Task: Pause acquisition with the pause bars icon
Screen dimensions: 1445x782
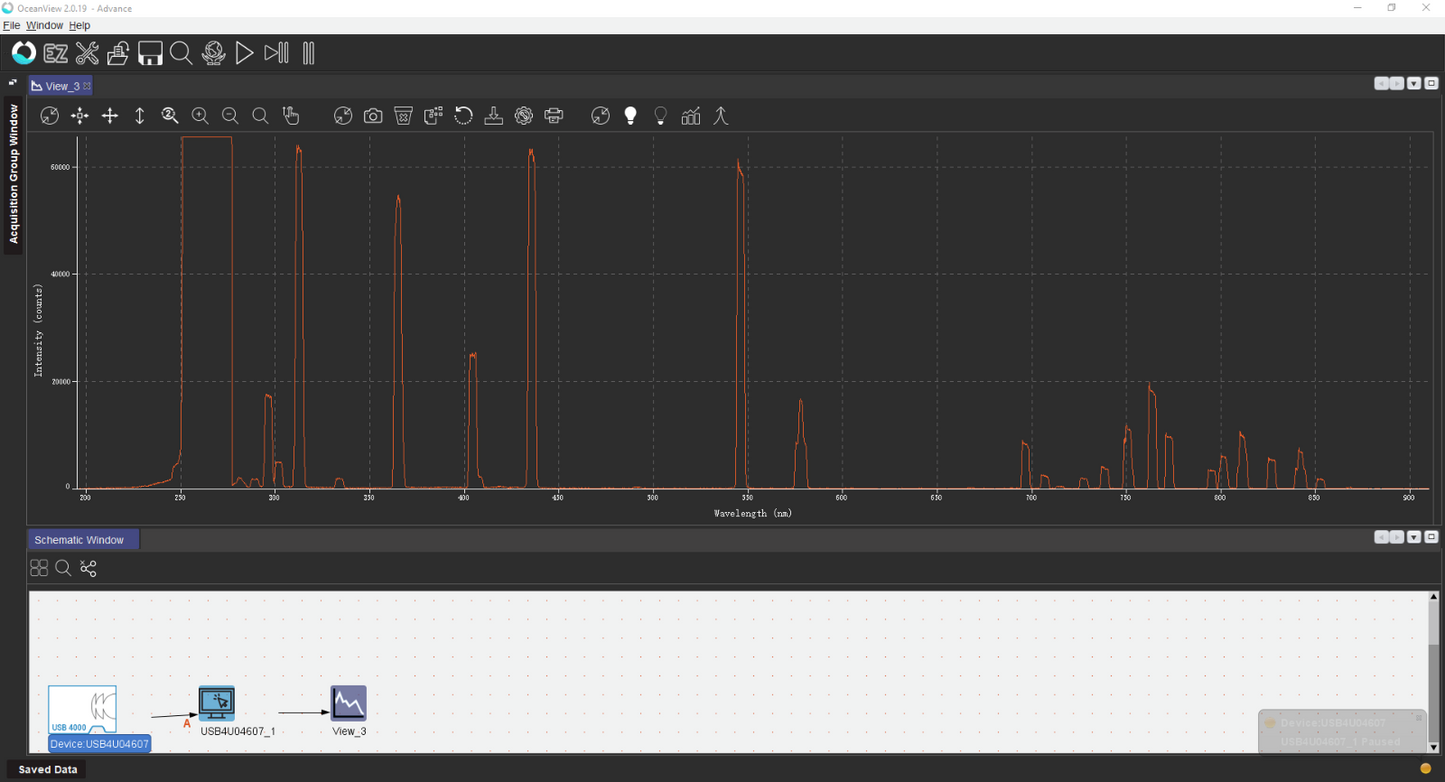Action: click(309, 53)
